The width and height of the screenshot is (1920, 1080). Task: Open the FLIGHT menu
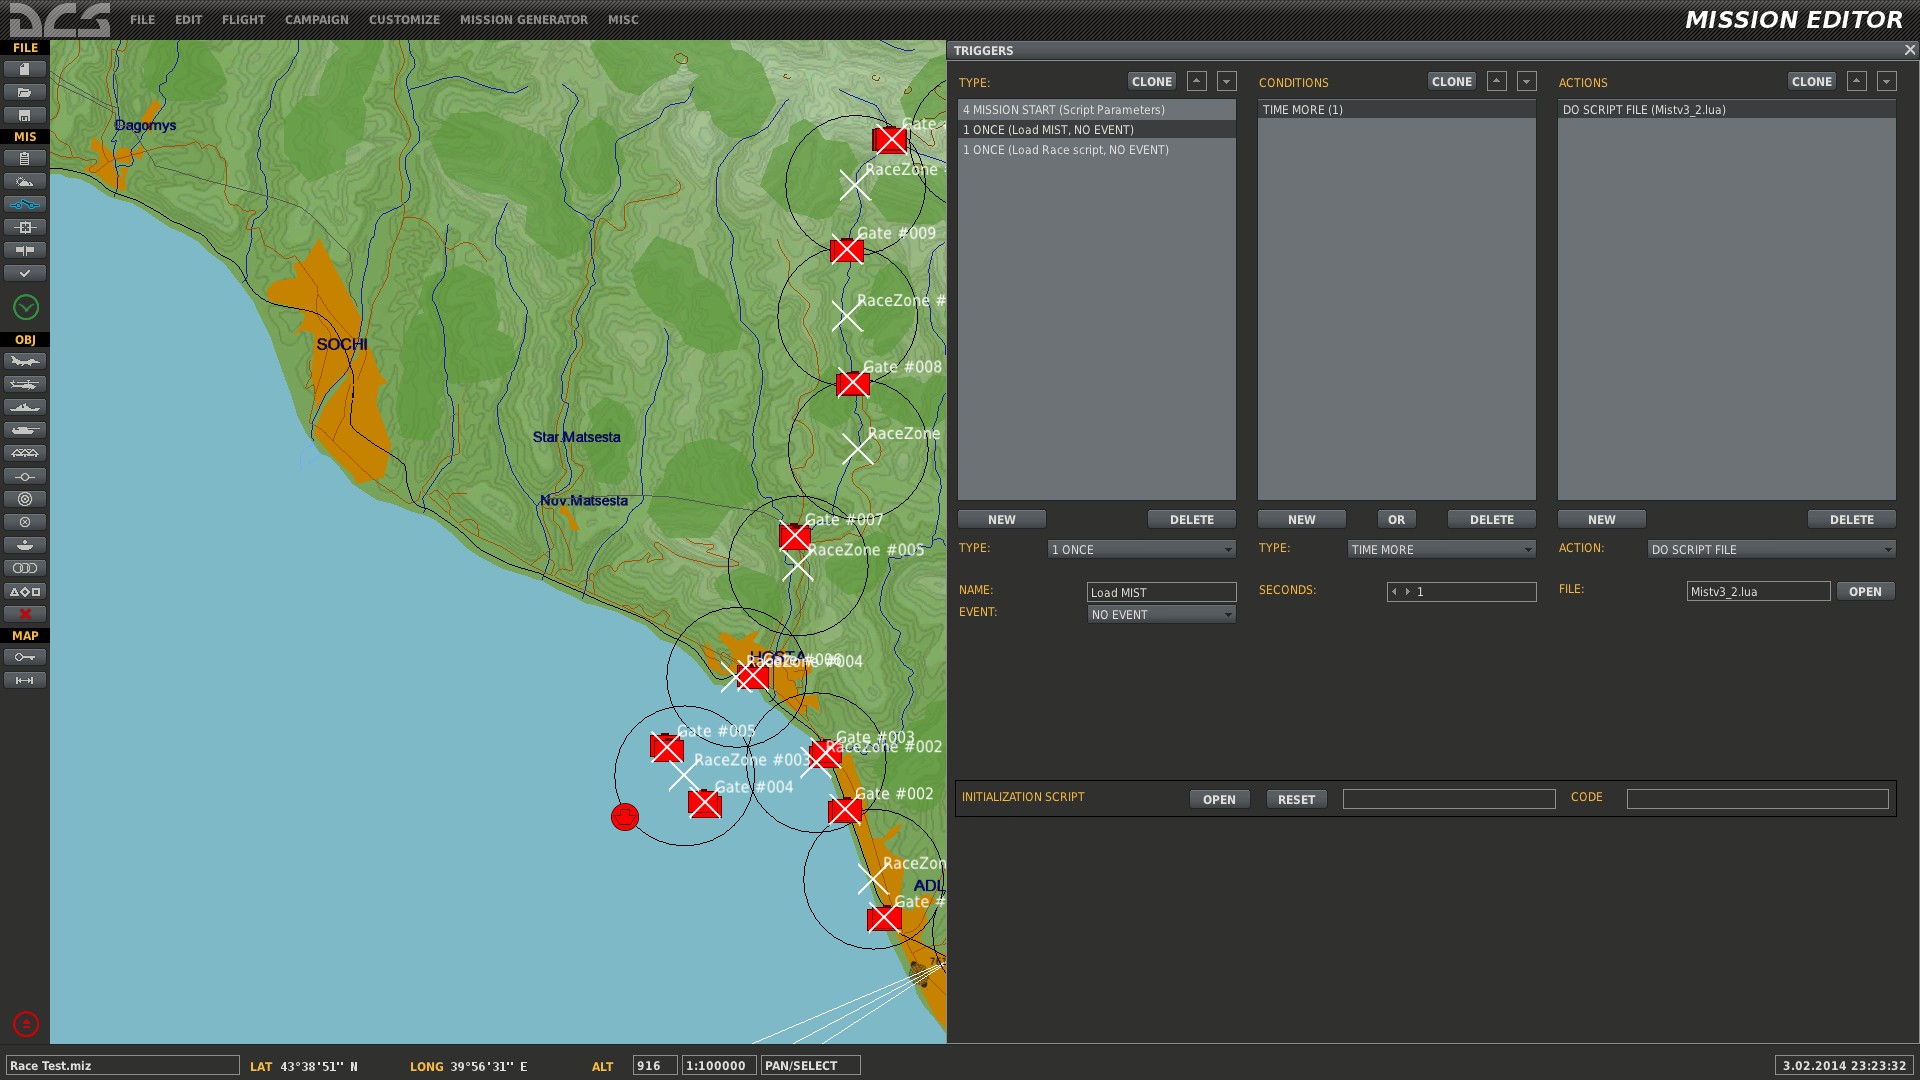coord(244,19)
